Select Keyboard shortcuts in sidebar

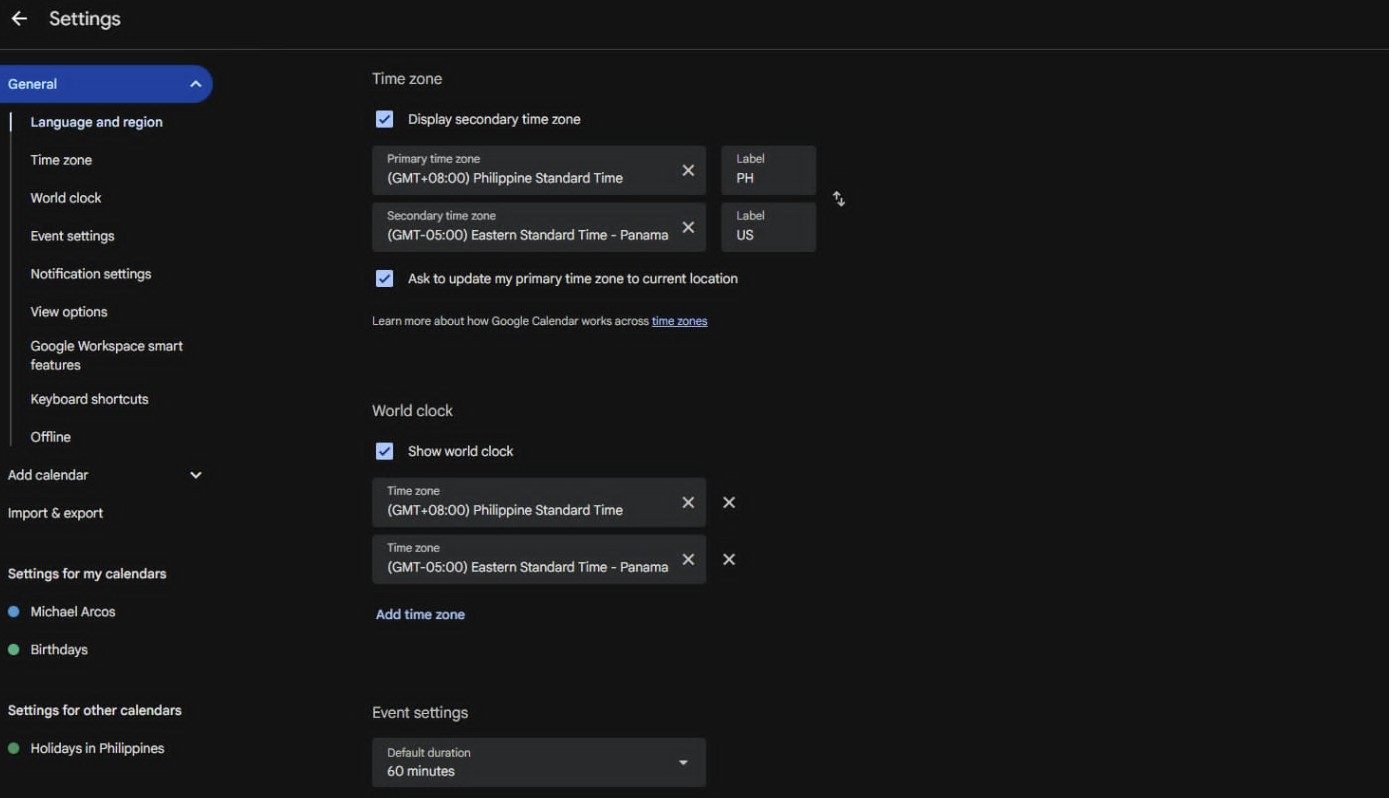(89, 399)
